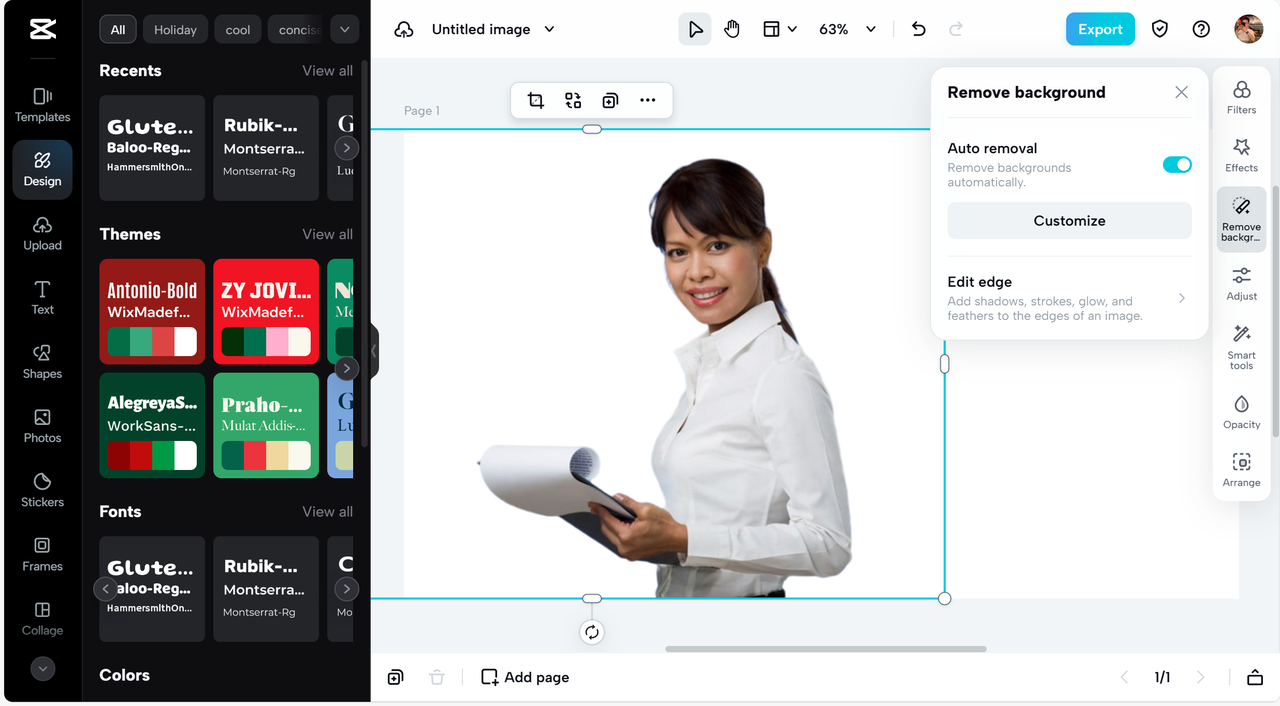
Task: Click the Customize button
Action: 1069,221
